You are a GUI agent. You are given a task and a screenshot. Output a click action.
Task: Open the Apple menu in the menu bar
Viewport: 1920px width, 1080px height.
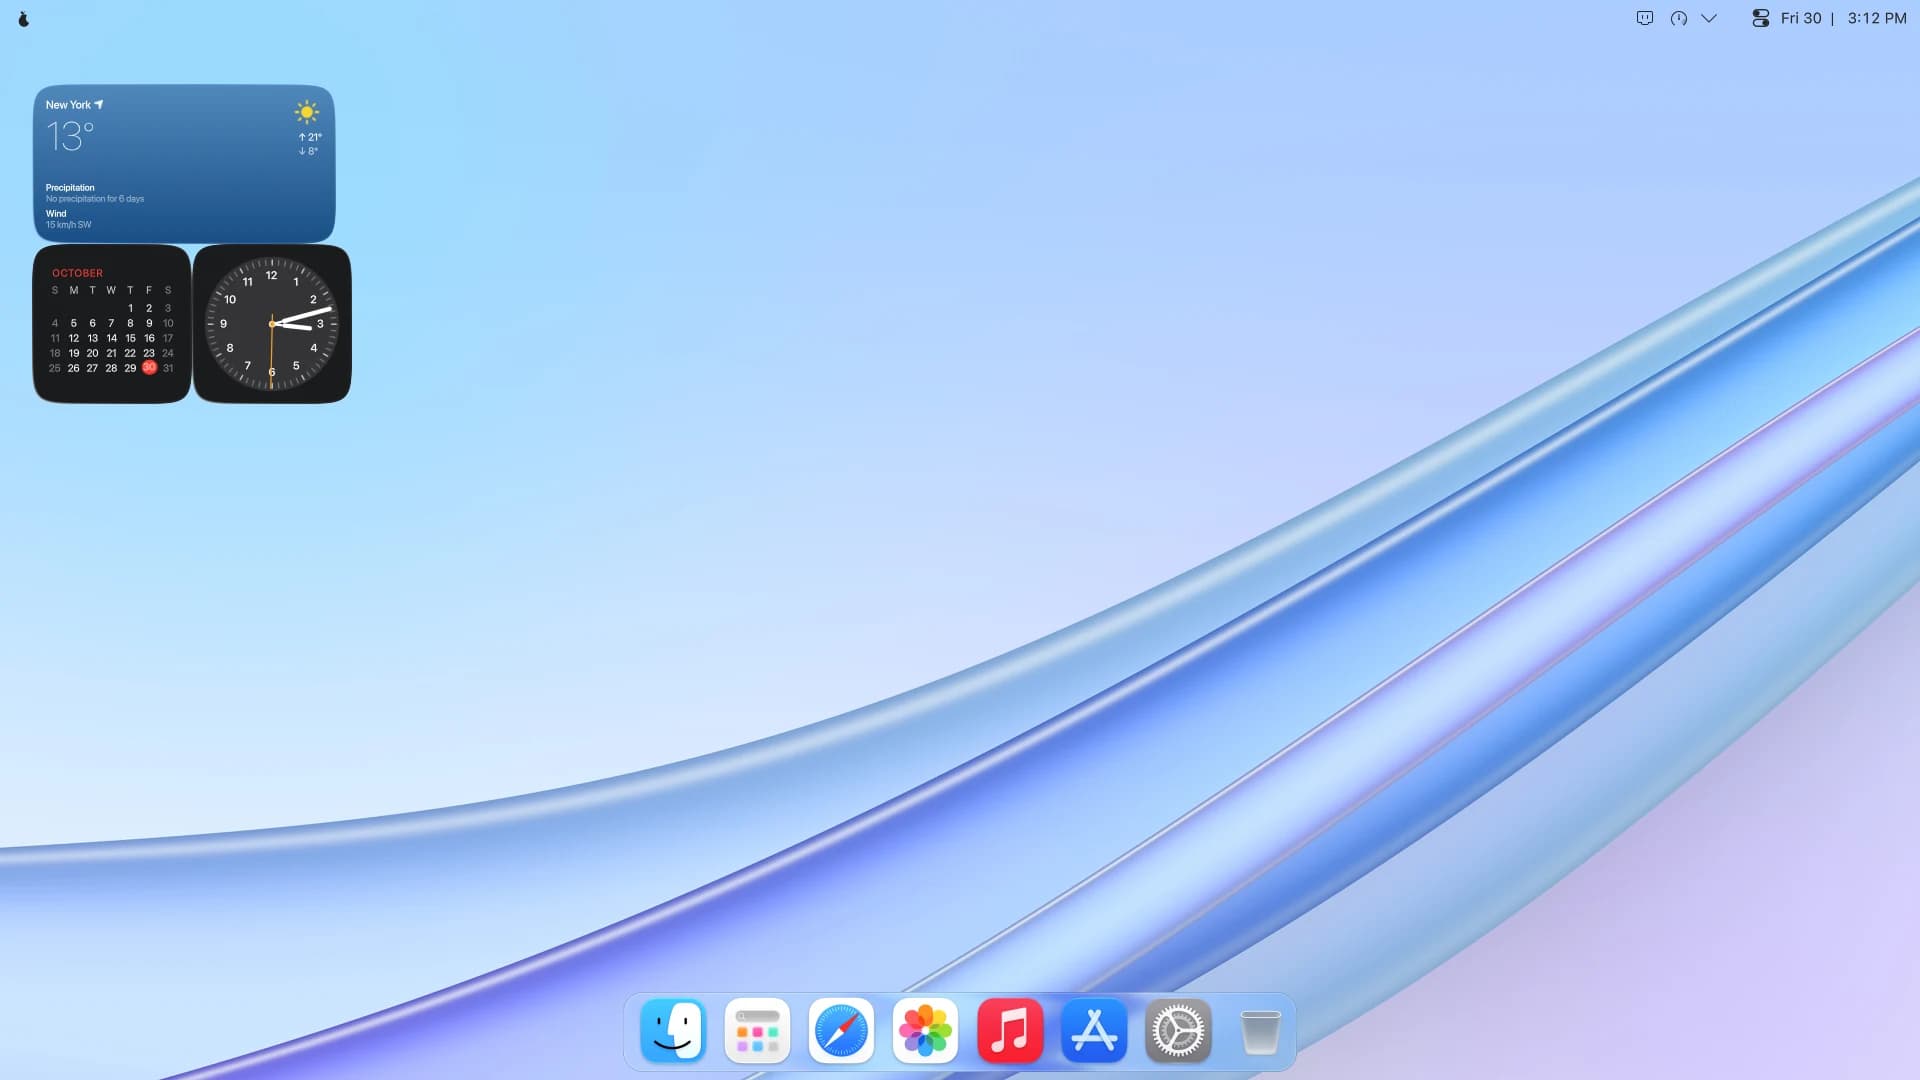pyautogui.click(x=24, y=18)
